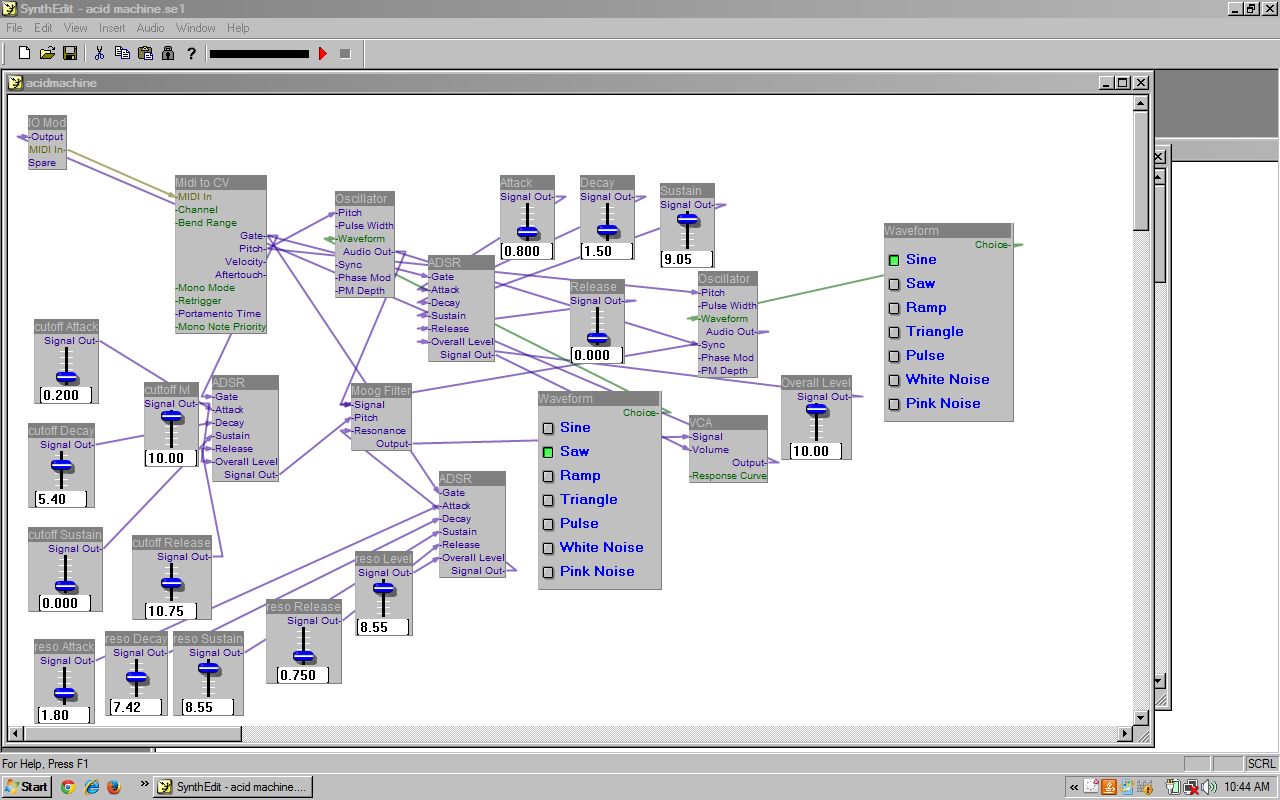Select Triangle in the right Waveform list
Viewport: 1280px width, 800px height.
926,332
